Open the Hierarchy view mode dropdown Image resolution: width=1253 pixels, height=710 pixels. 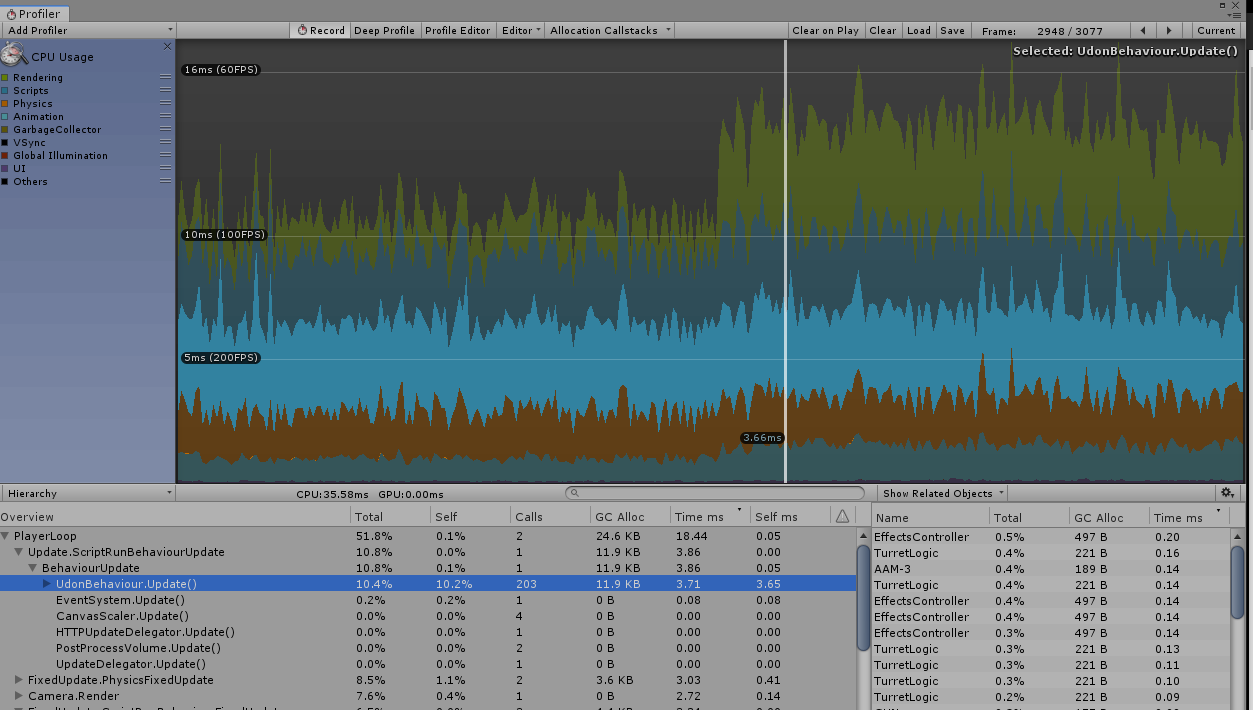click(x=88, y=493)
